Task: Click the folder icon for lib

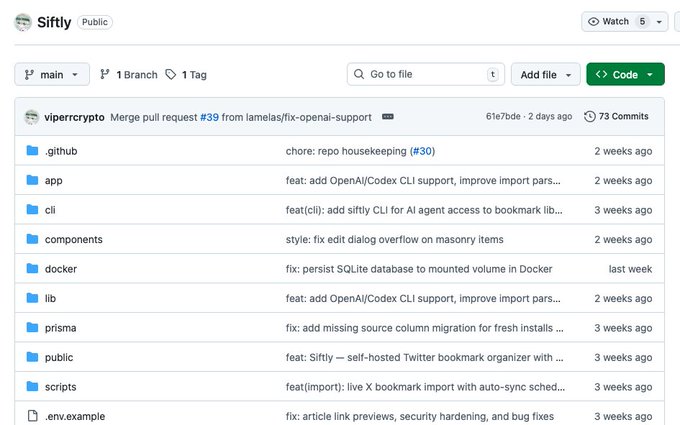Action: click(x=32, y=298)
